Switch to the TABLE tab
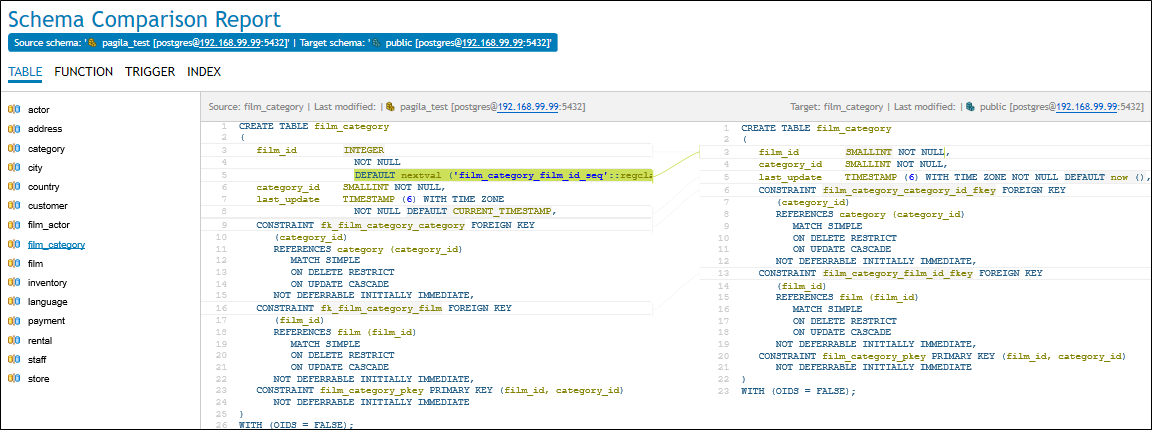 [x=25, y=72]
